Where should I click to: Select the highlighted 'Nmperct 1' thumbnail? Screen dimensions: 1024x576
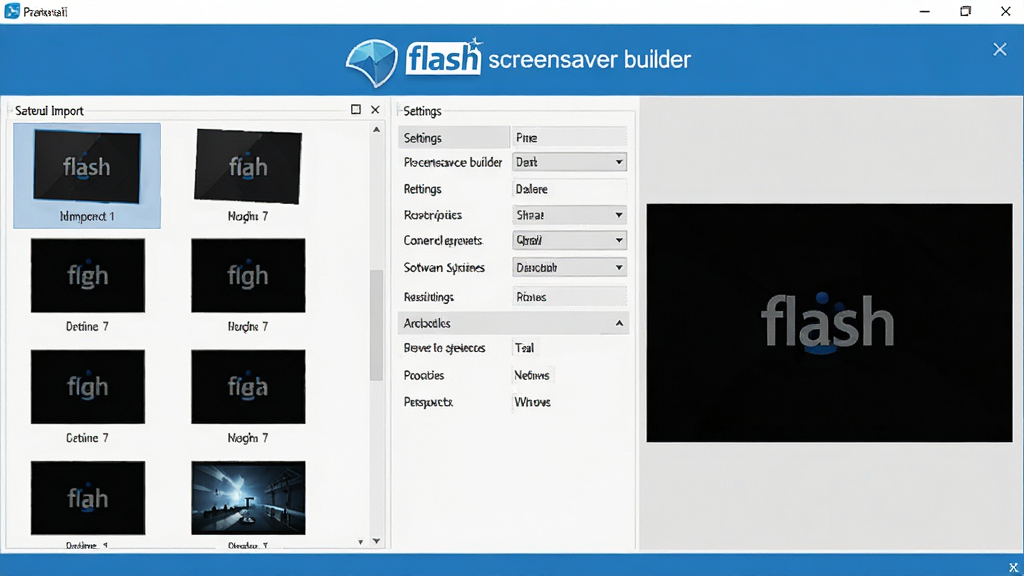[87, 176]
